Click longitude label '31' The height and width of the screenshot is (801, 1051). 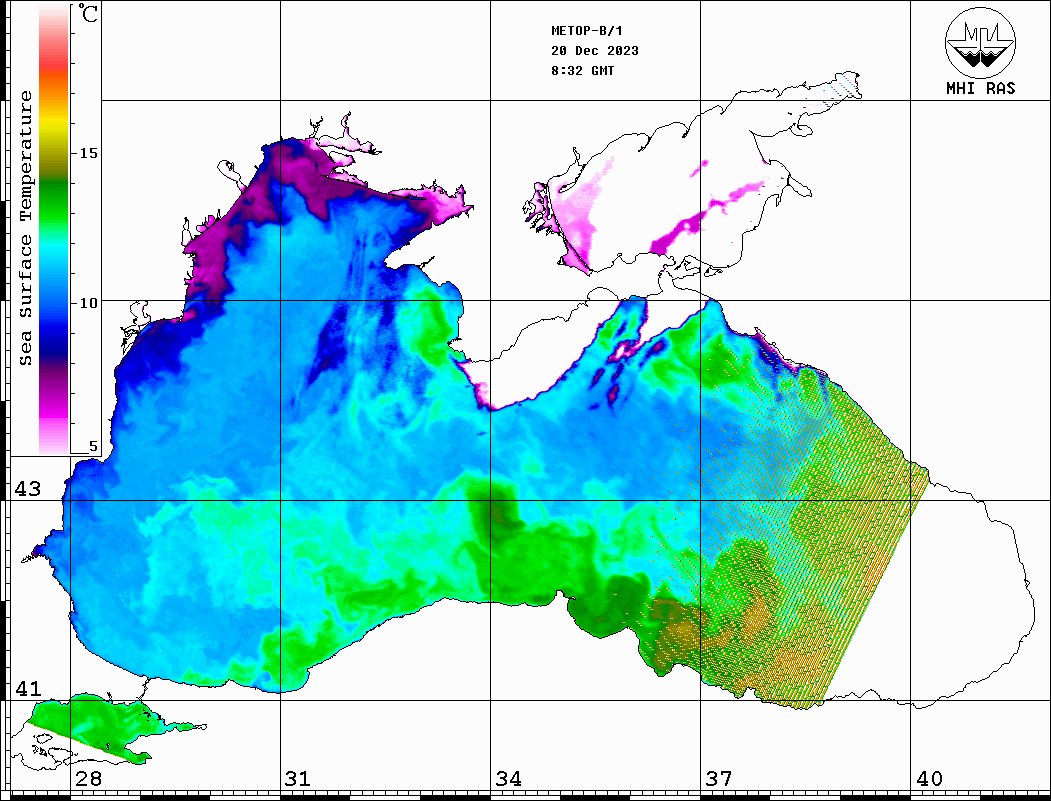coord(298,779)
